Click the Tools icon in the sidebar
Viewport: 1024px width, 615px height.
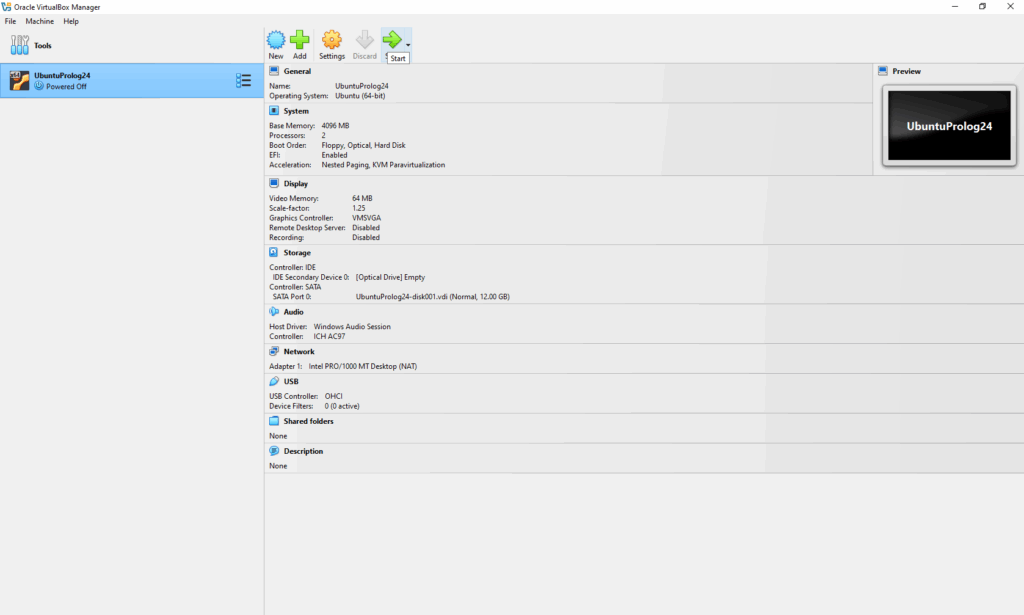click(x=20, y=45)
